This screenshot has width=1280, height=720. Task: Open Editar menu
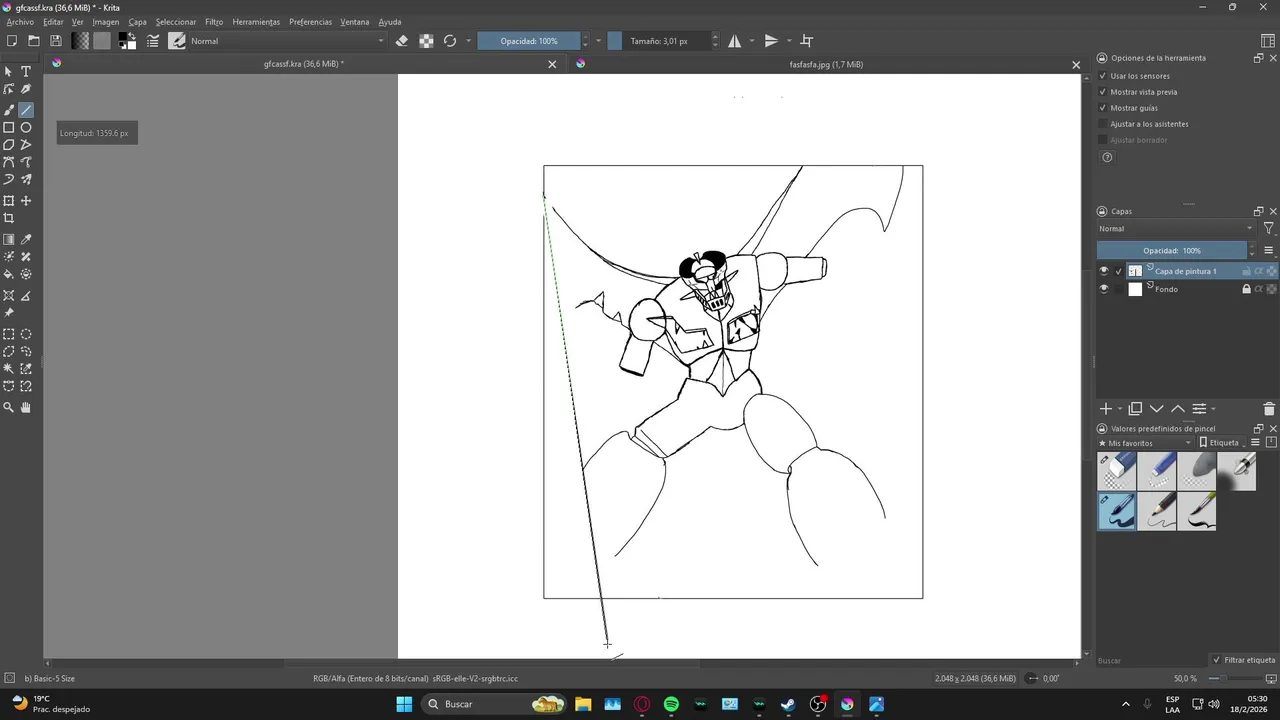click(x=53, y=22)
